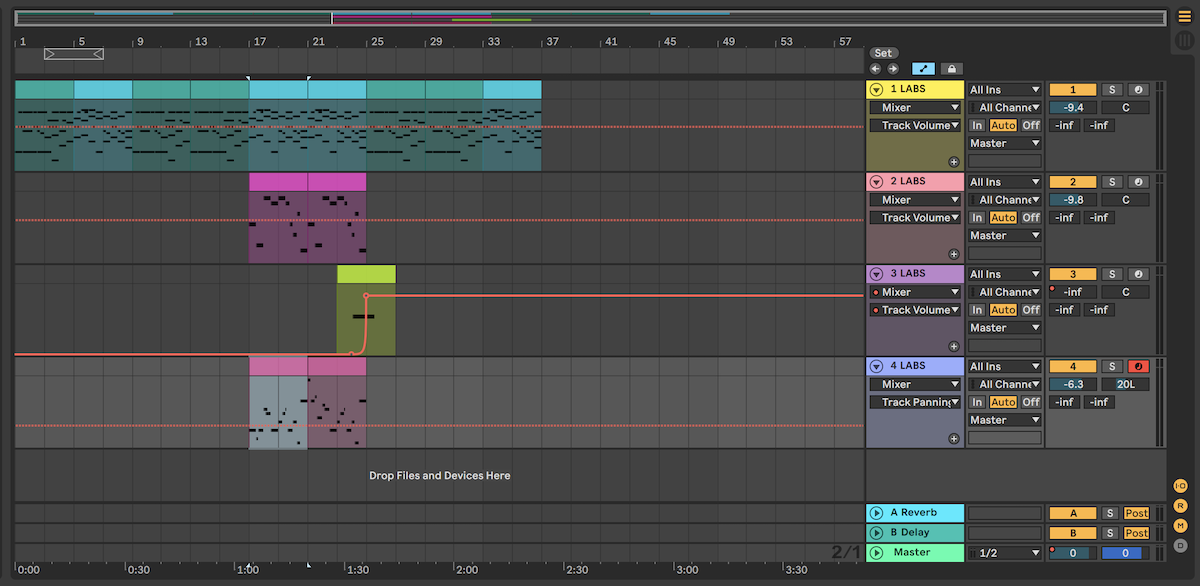1200x586 pixels.
Task: Open the Master output 1/2 dropdown
Action: (1004, 553)
